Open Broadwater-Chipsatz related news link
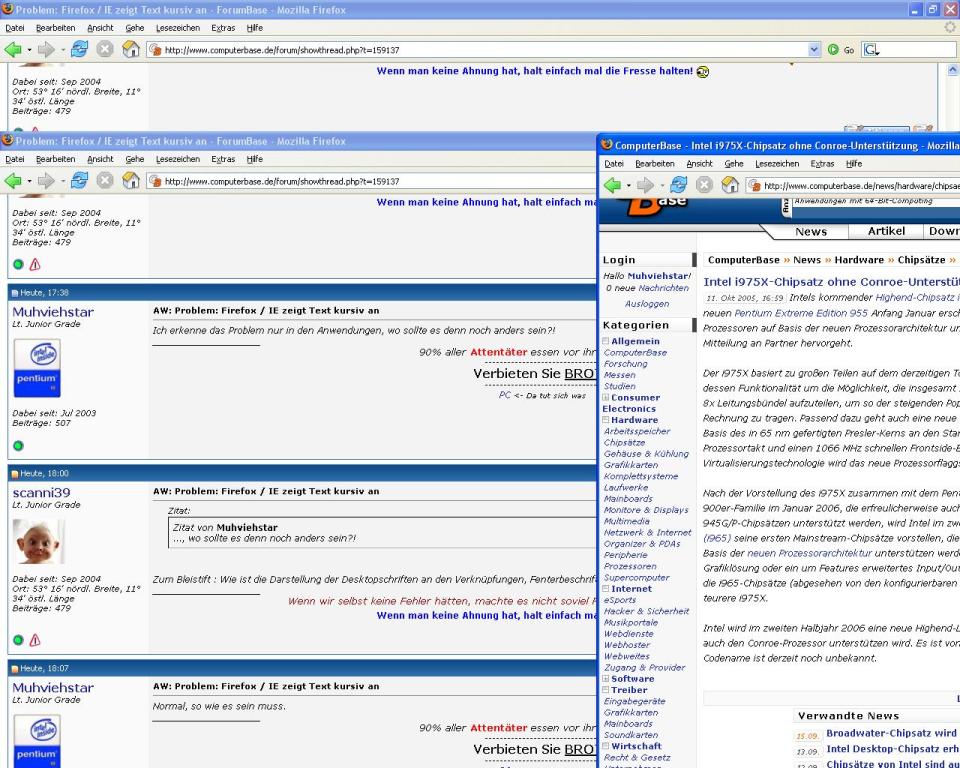The width and height of the screenshot is (960, 768). 891,733
